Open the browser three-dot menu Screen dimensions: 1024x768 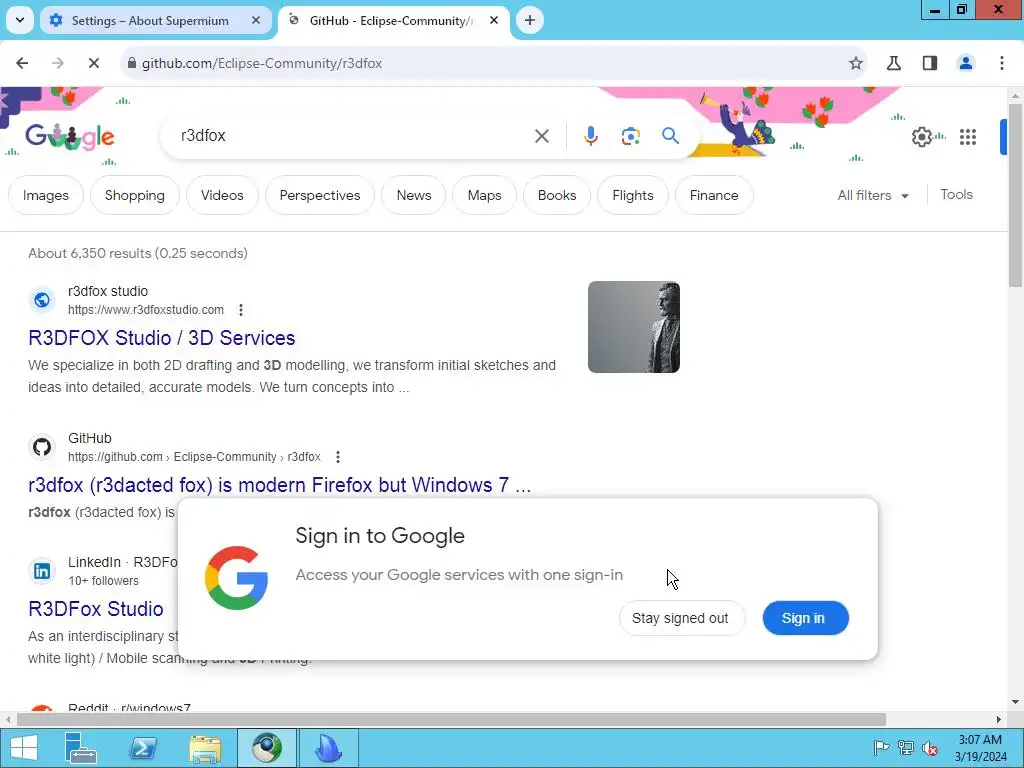(1002, 63)
